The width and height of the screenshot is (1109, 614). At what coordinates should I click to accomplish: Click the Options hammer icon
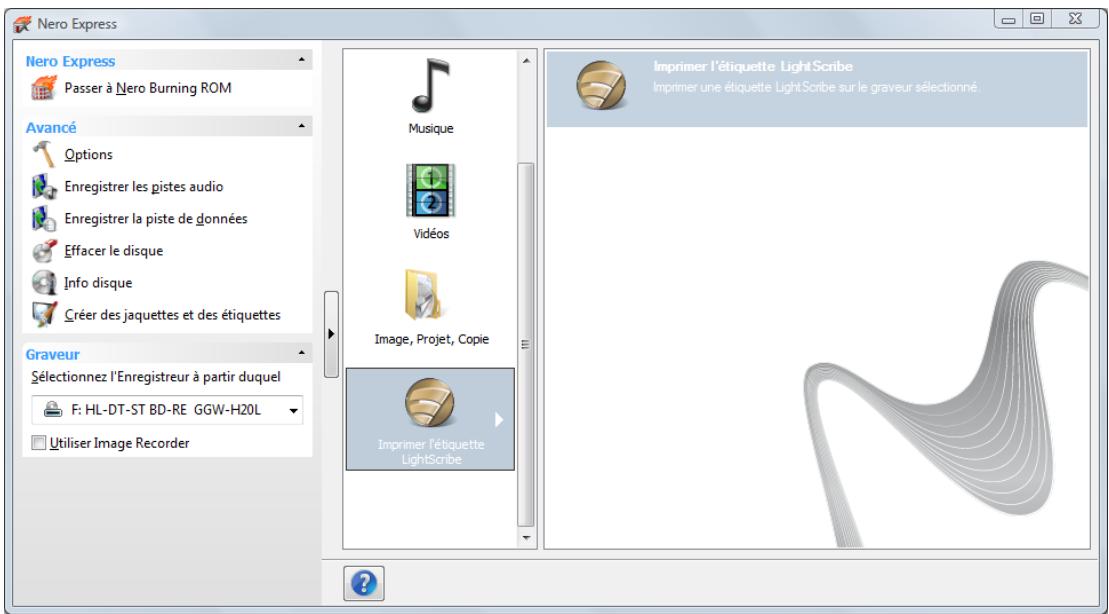(x=43, y=154)
